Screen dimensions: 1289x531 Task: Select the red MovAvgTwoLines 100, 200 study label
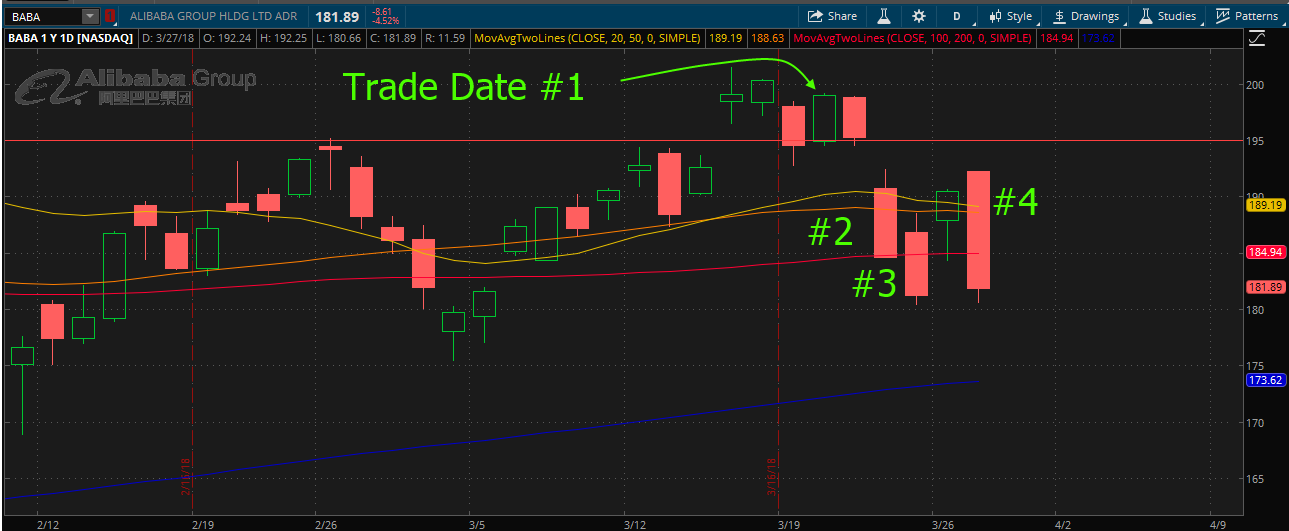click(x=910, y=38)
